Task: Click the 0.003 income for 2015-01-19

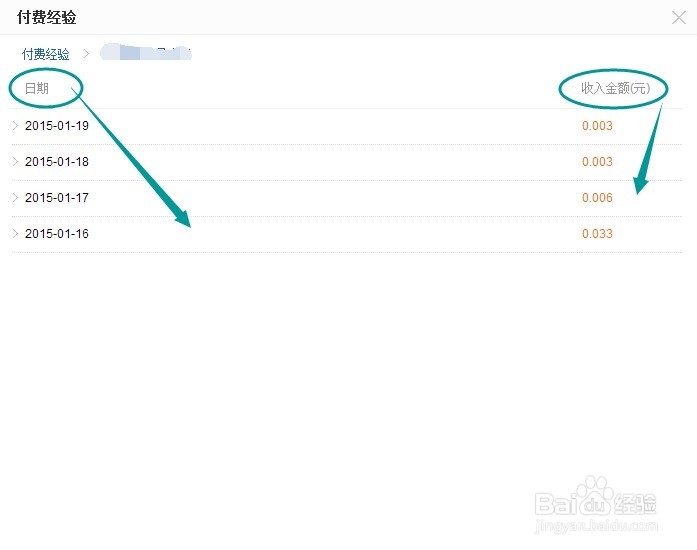Action: point(597,126)
